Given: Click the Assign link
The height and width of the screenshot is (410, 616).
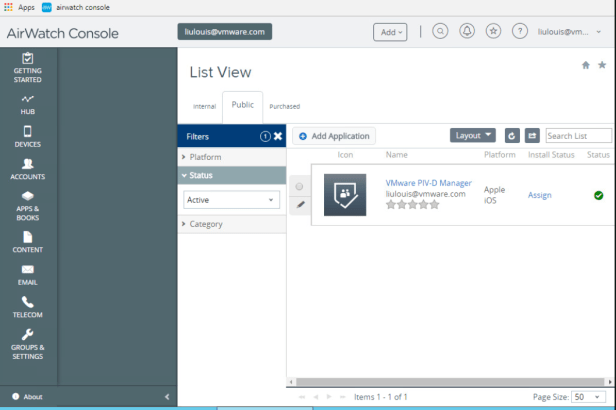Looking at the screenshot, I should [x=539, y=195].
